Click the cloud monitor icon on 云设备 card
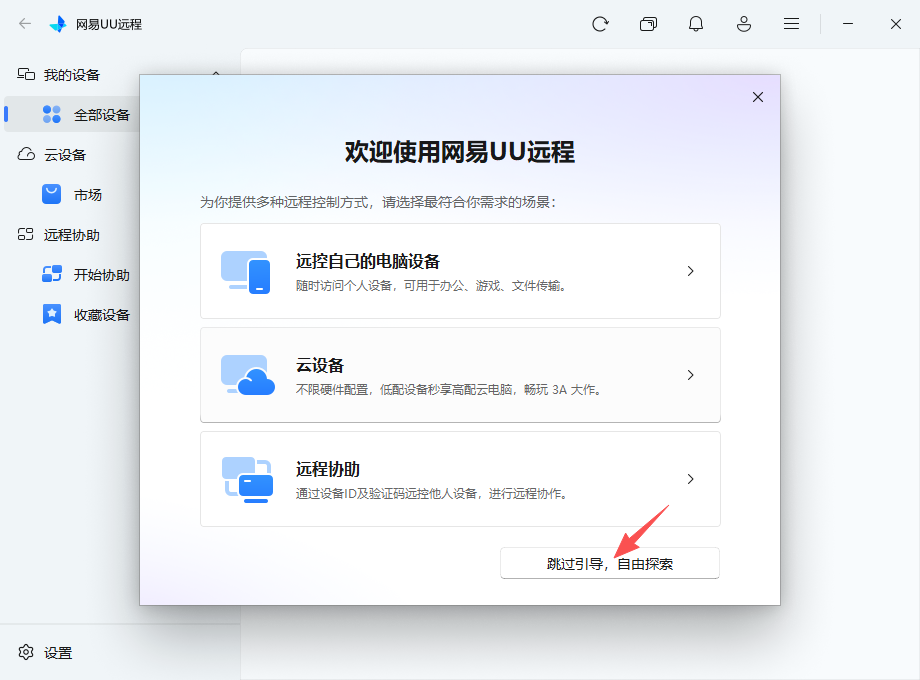This screenshot has height=680, width=920. coord(248,375)
